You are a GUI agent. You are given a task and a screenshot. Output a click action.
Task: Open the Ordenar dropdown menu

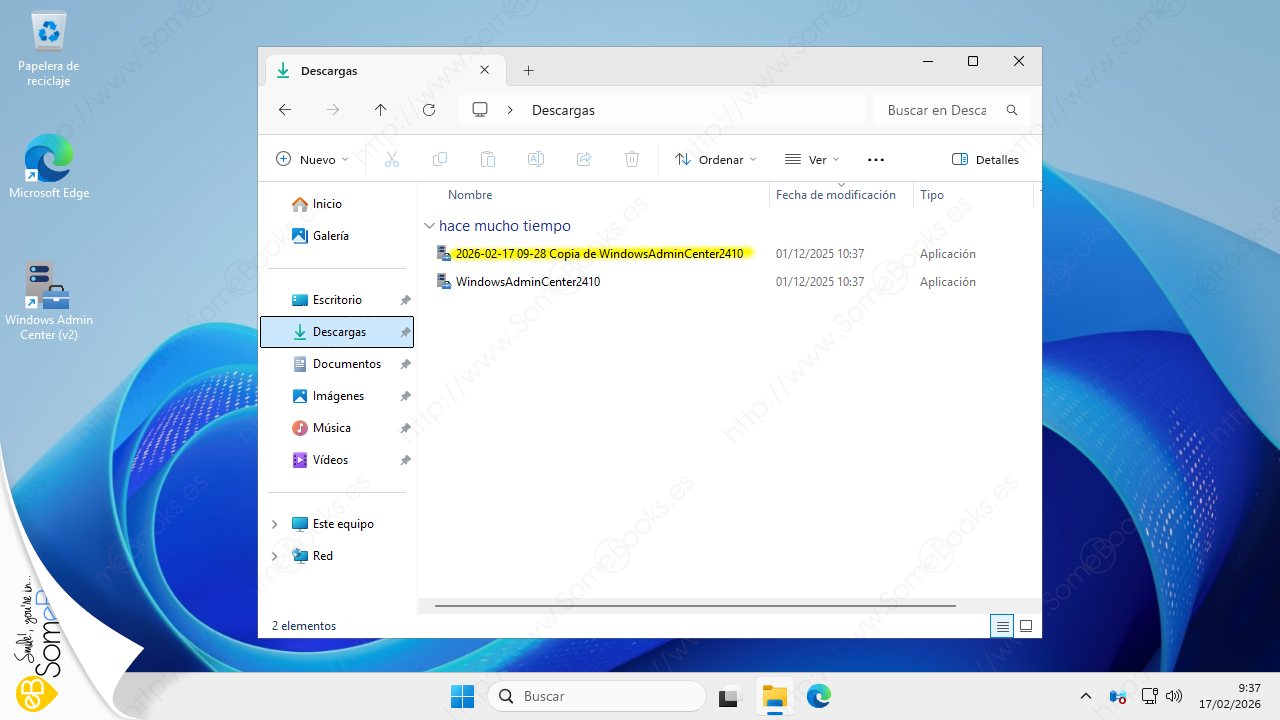click(716, 160)
